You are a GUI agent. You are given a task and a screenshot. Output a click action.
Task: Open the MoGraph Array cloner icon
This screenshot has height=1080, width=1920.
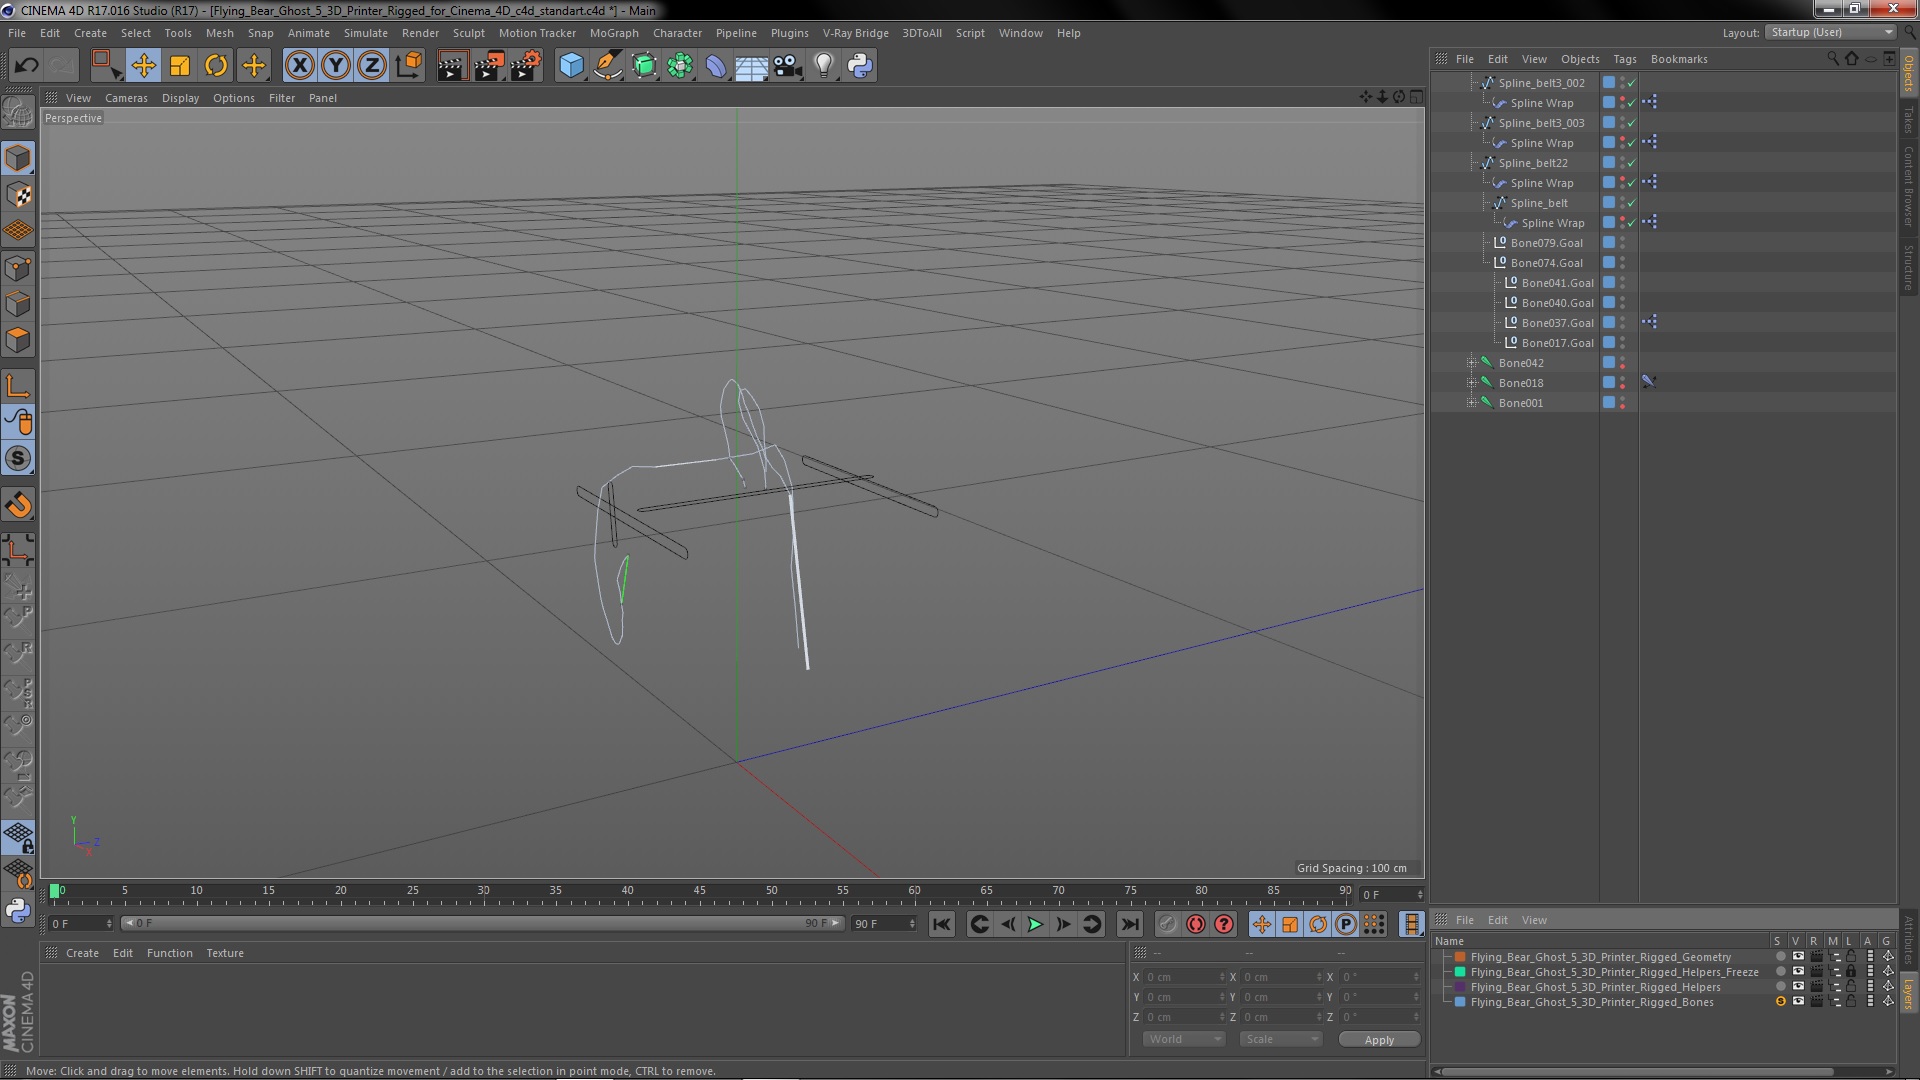[680, 66]
